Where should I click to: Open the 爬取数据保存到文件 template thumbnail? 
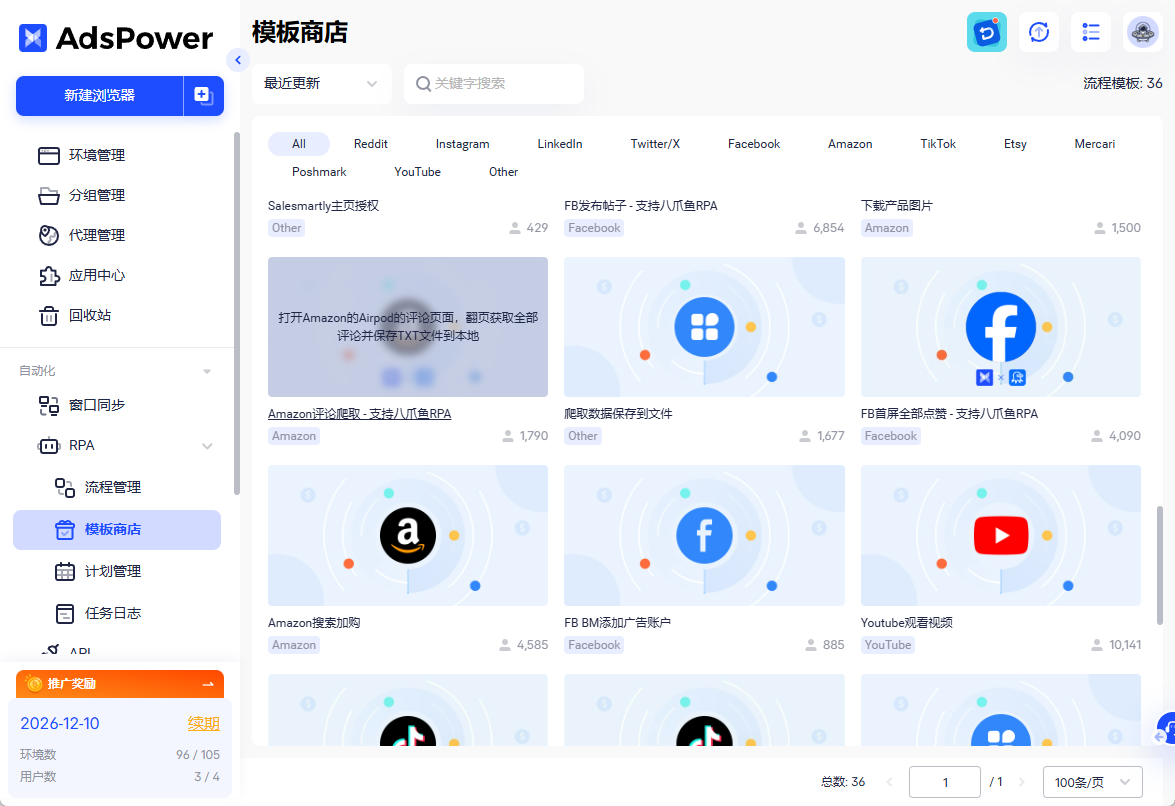tap(704, 327)
